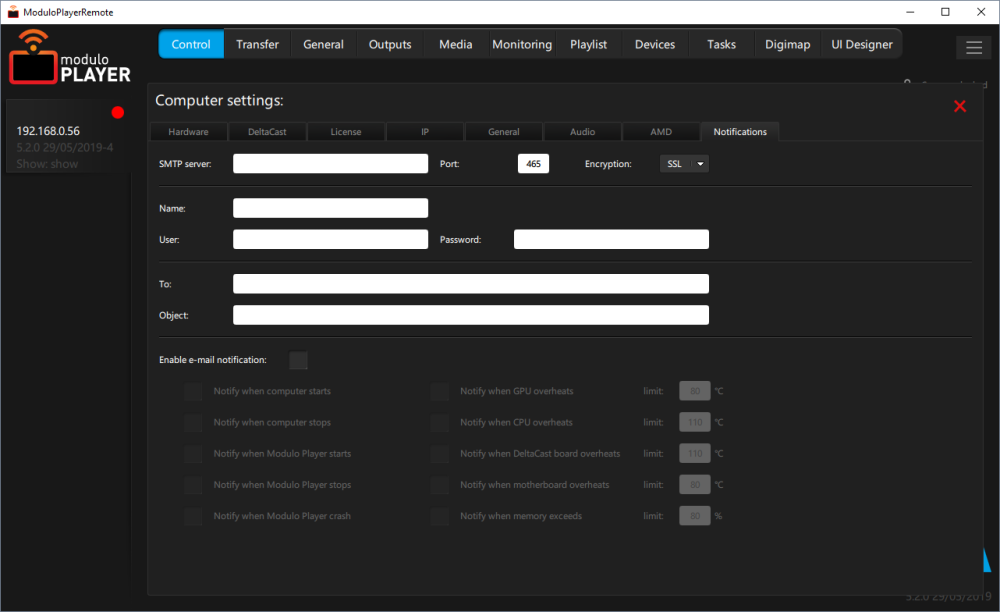Open the Encryption SSL dropdown

tap(684, 163)
